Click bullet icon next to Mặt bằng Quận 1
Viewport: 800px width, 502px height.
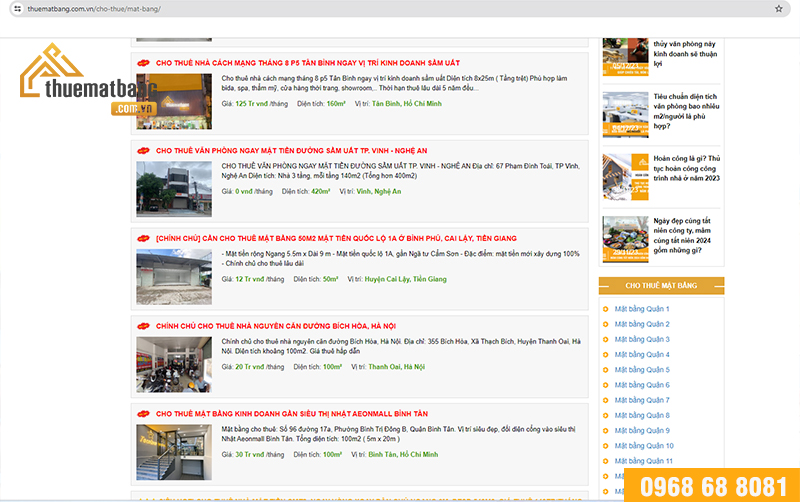point(606,309)
